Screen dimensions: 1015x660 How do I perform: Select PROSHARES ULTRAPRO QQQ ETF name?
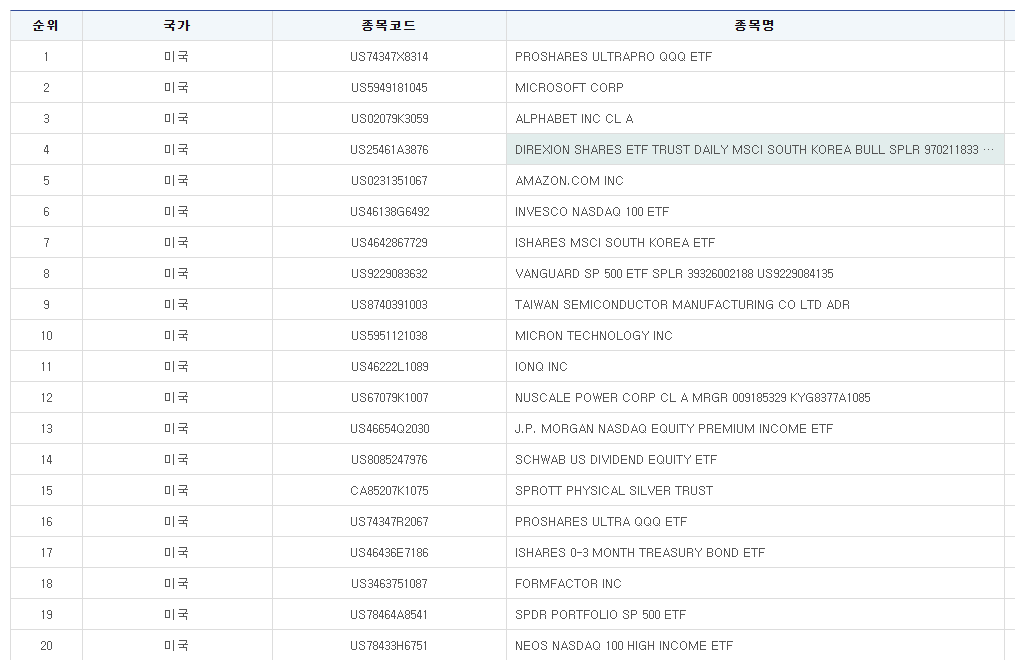613,57
